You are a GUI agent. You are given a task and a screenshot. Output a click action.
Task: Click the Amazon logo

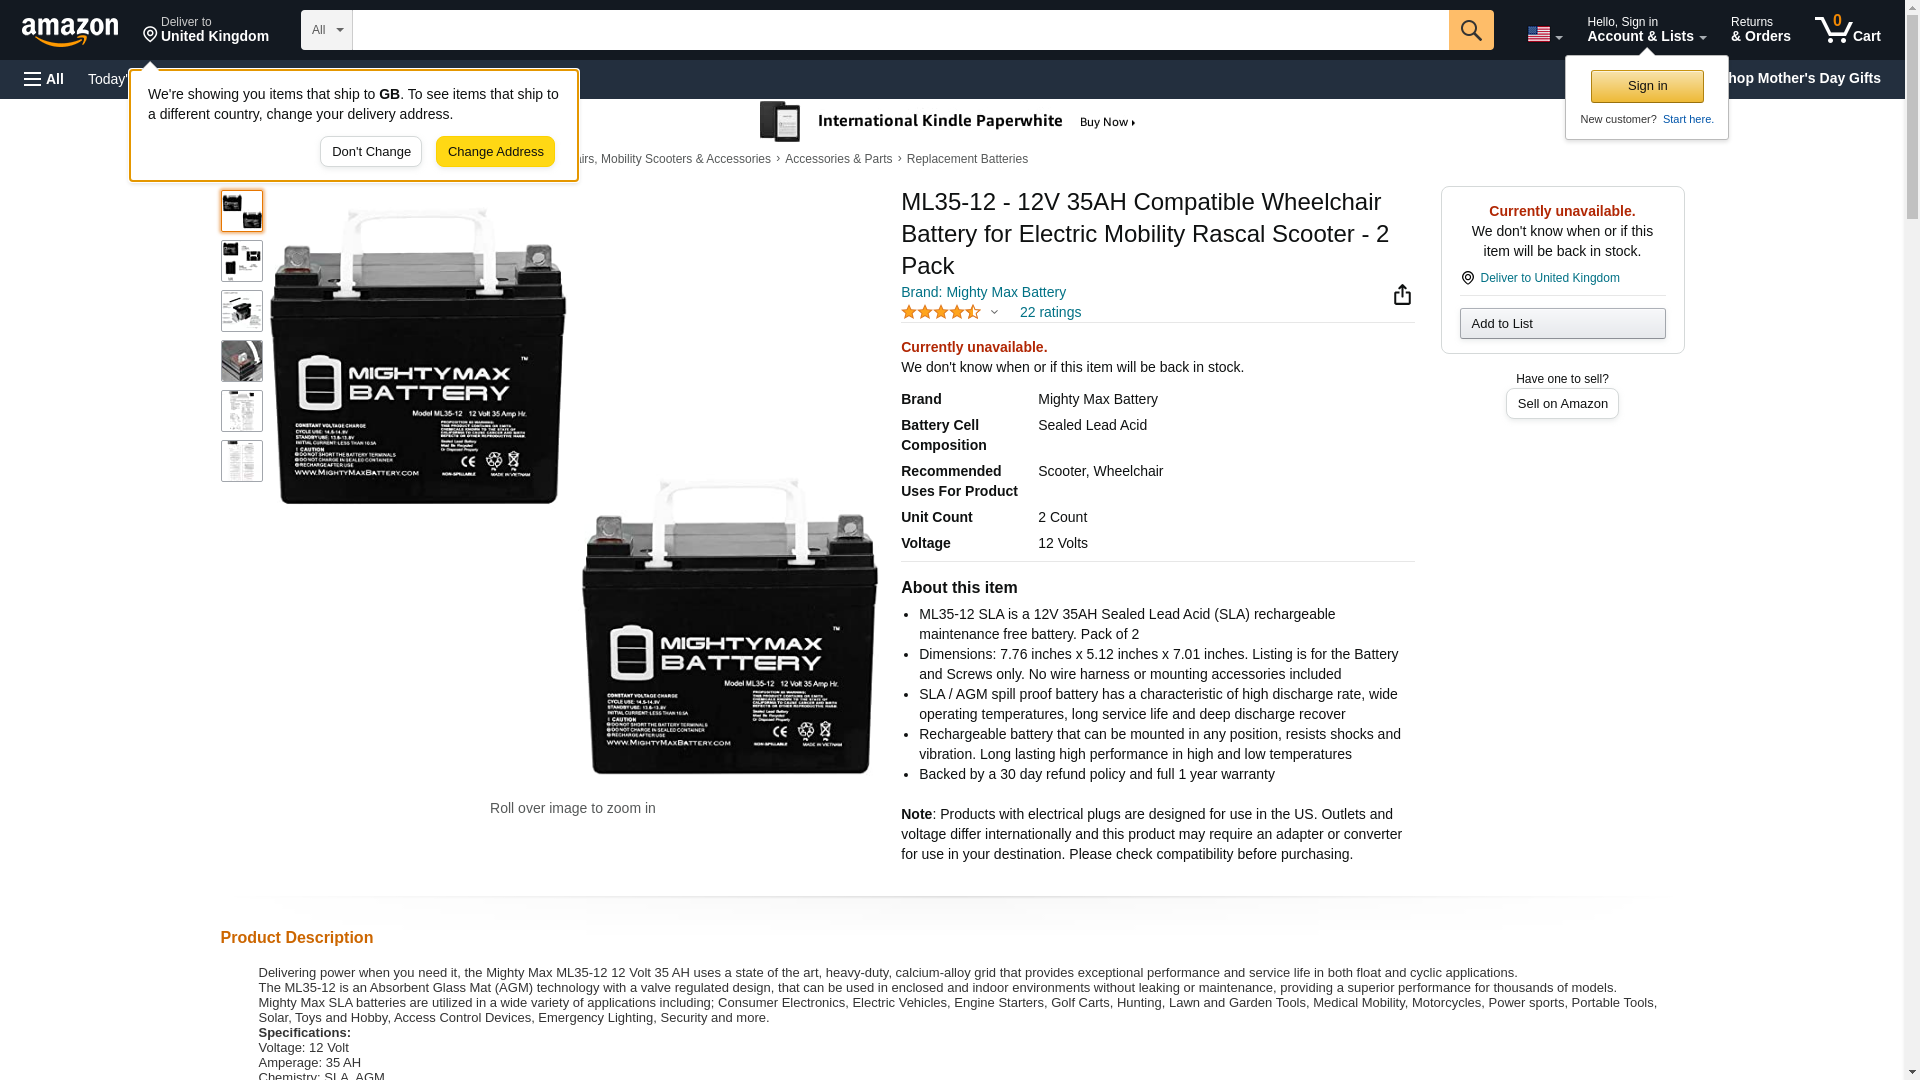[x=70, y=31]
